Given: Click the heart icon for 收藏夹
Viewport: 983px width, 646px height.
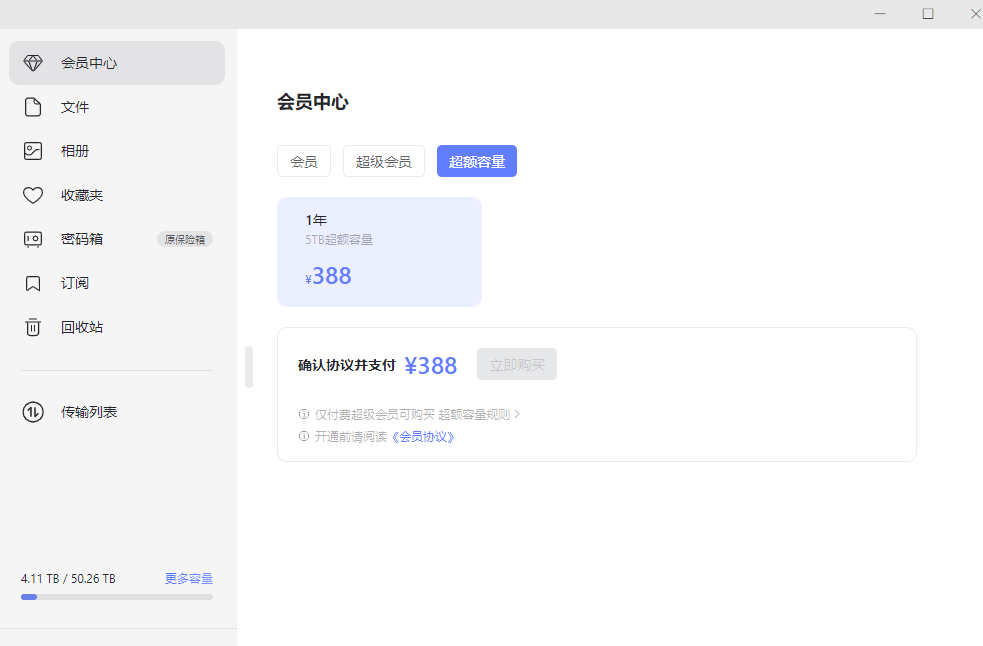Looking at the screenshot, I should [33, 195].
